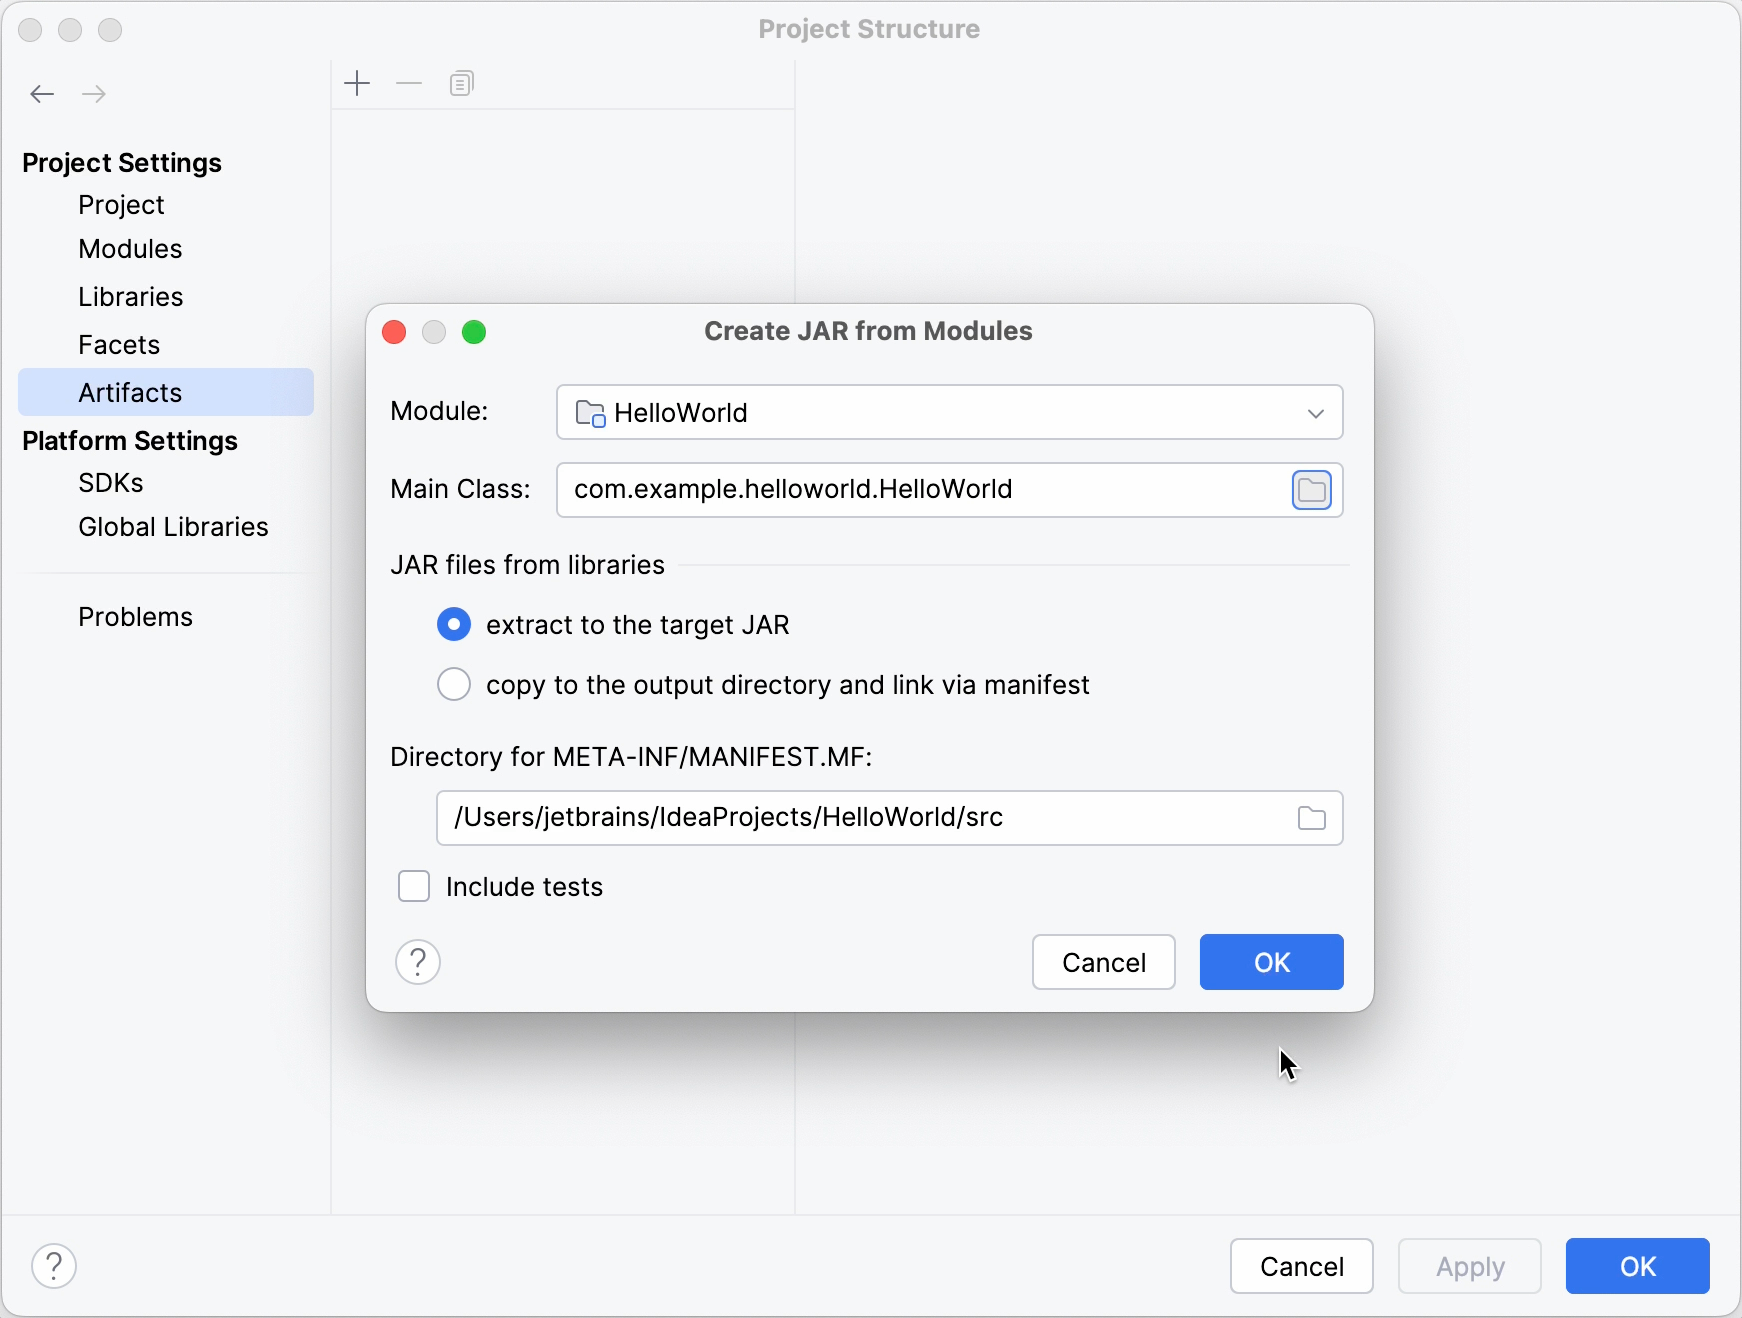Enable the Include tests checkbox
Screen dimensions: 1742x1318
[413, 886]
